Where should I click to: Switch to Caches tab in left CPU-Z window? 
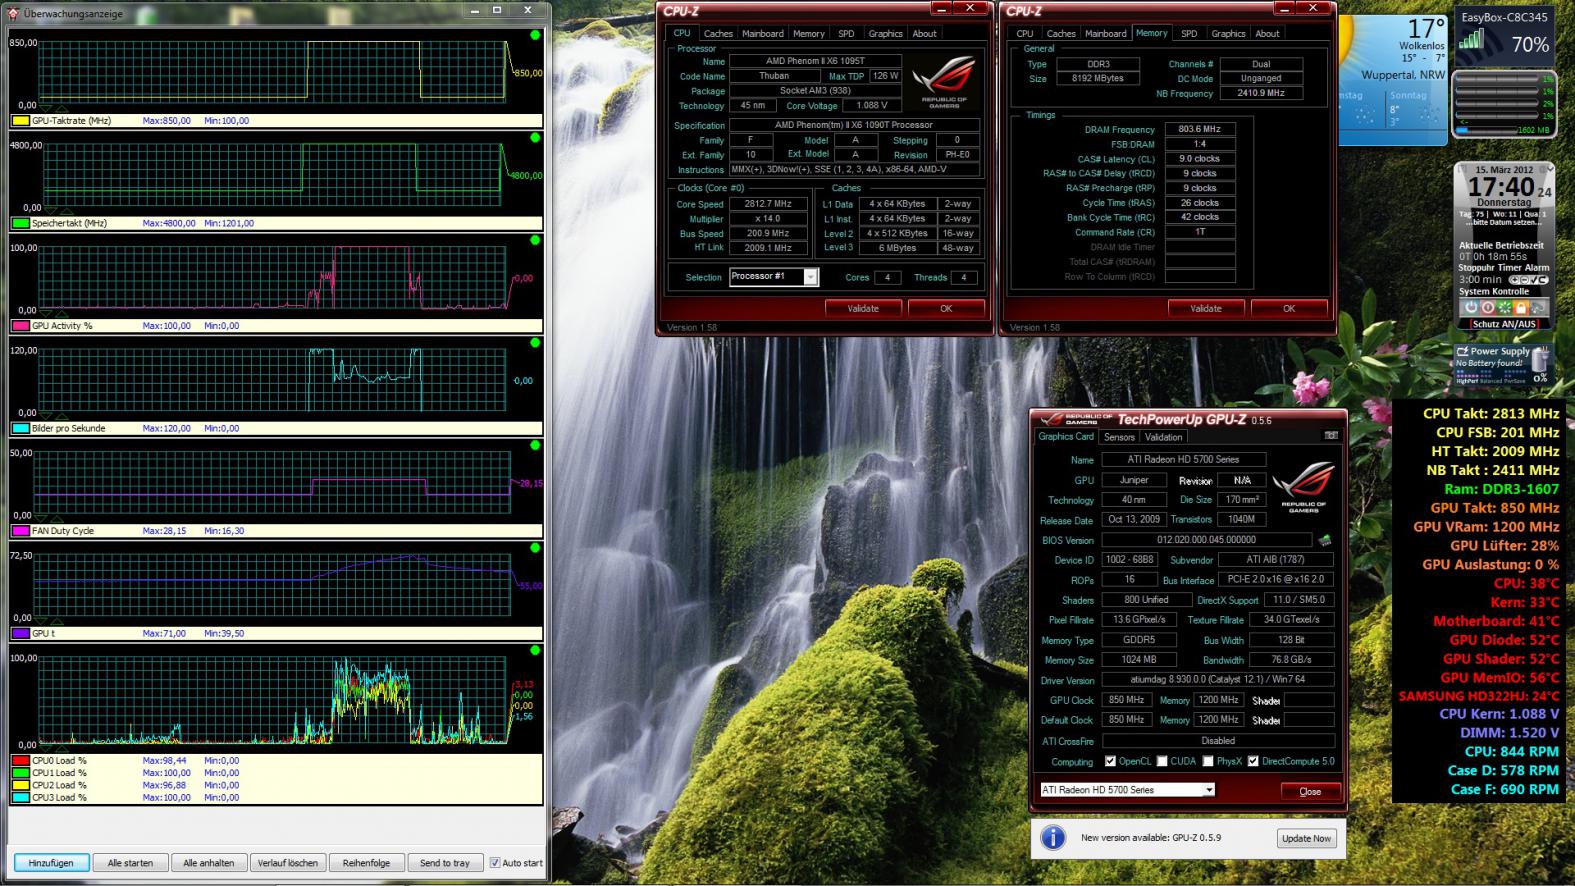[718, 33]
